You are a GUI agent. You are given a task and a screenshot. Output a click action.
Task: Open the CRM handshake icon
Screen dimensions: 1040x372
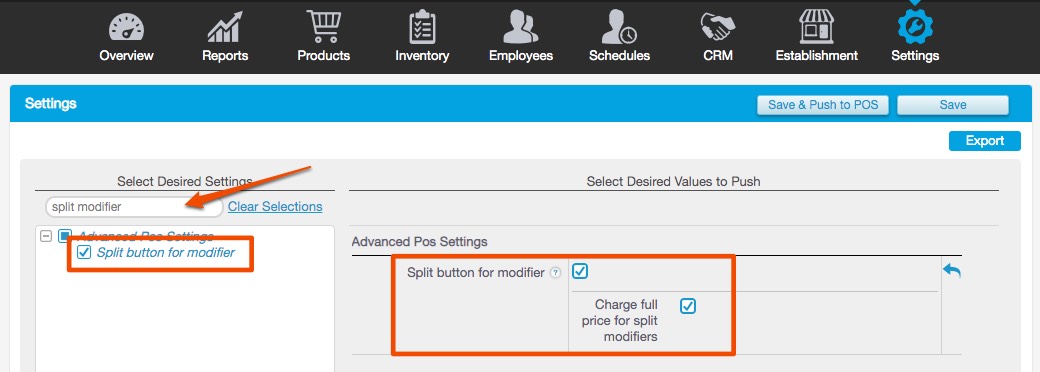click(x=718, y=28)
